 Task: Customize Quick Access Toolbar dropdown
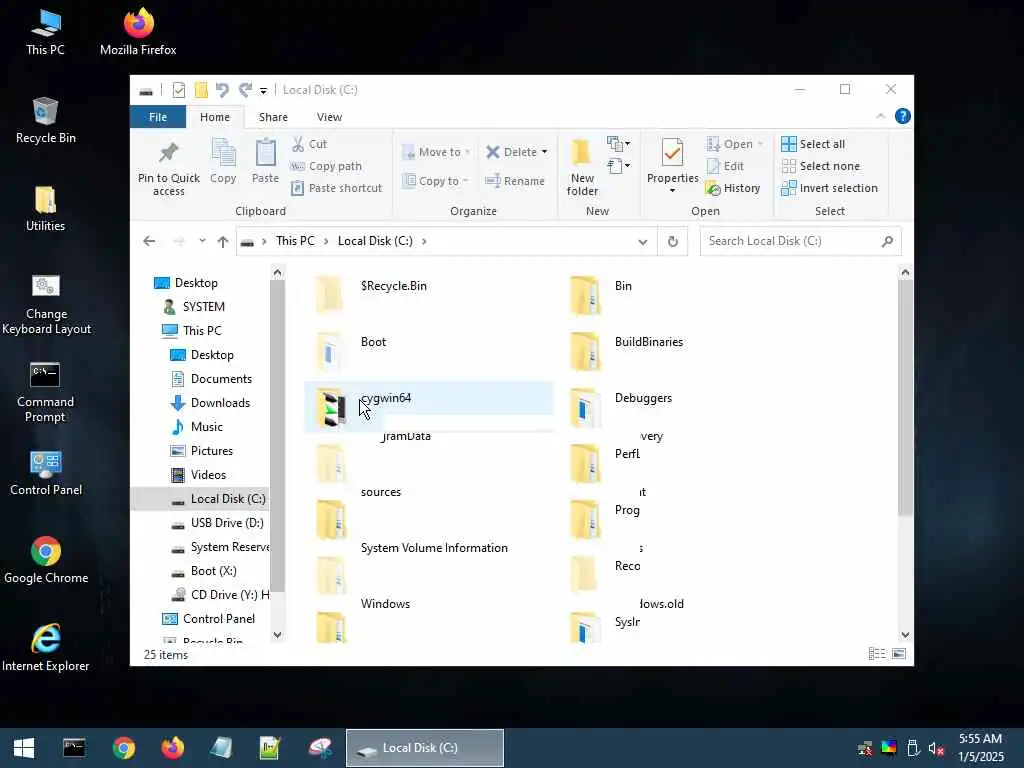(x=263, y=90)
